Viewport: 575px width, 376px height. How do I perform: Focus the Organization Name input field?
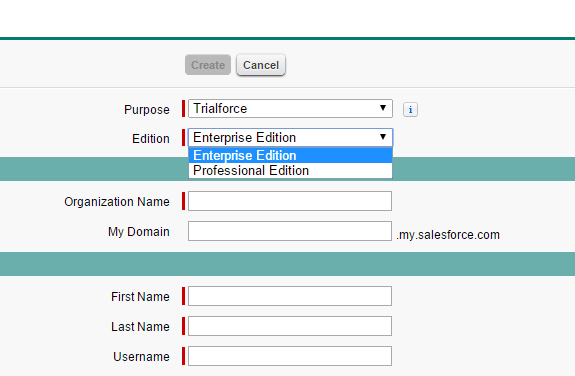pos(290,201)
